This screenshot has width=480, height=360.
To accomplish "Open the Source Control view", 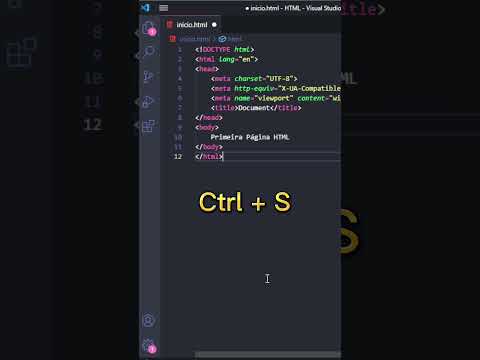I will point(149,77).
